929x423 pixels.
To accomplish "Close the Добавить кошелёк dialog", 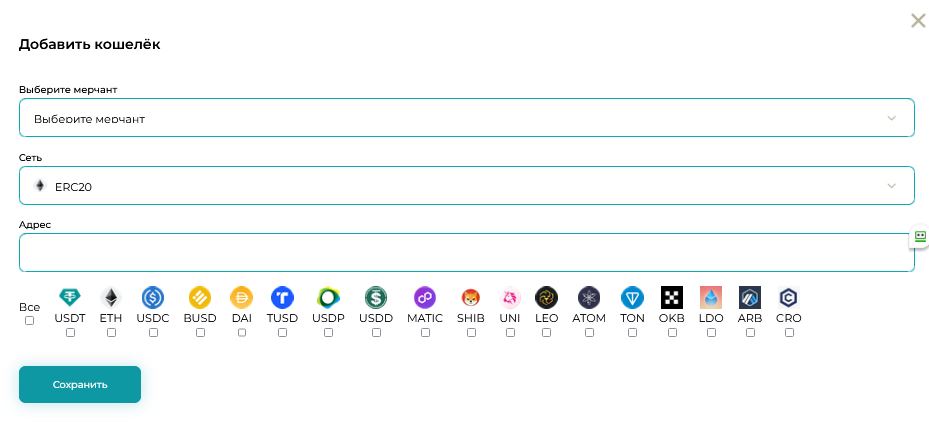I will pyautogui.click(x=918, y=21).
